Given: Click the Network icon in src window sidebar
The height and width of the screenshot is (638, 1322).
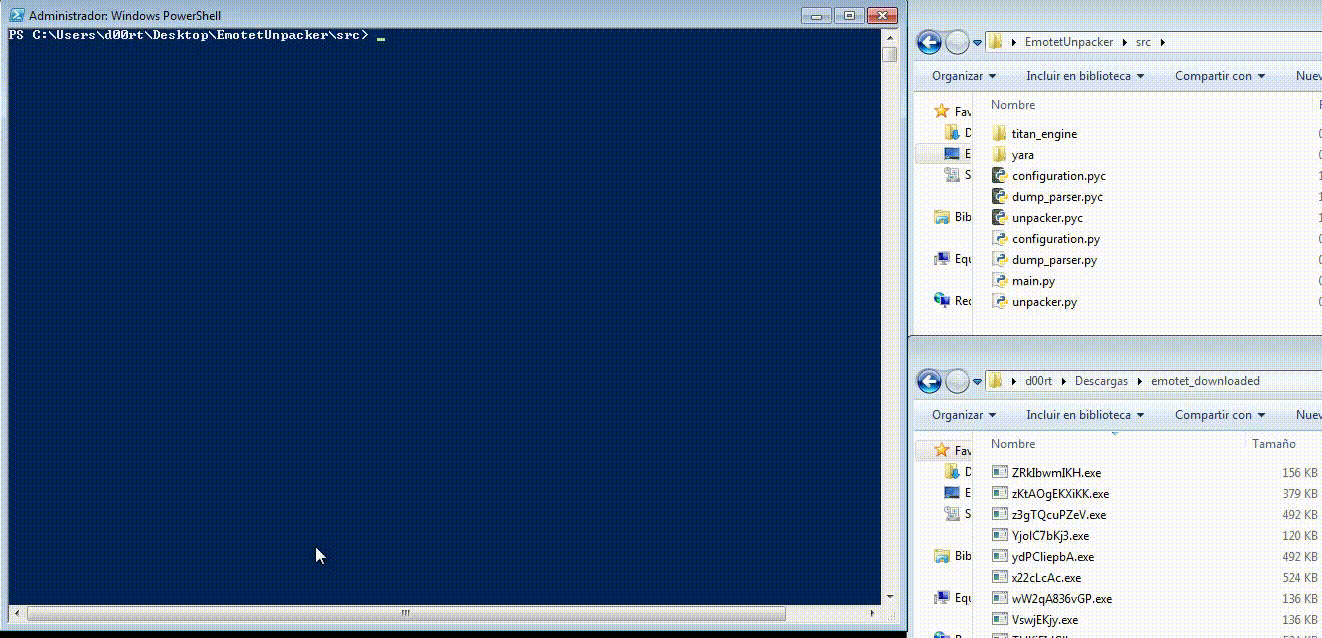Looking at the screenshot, I should point(941,300).
